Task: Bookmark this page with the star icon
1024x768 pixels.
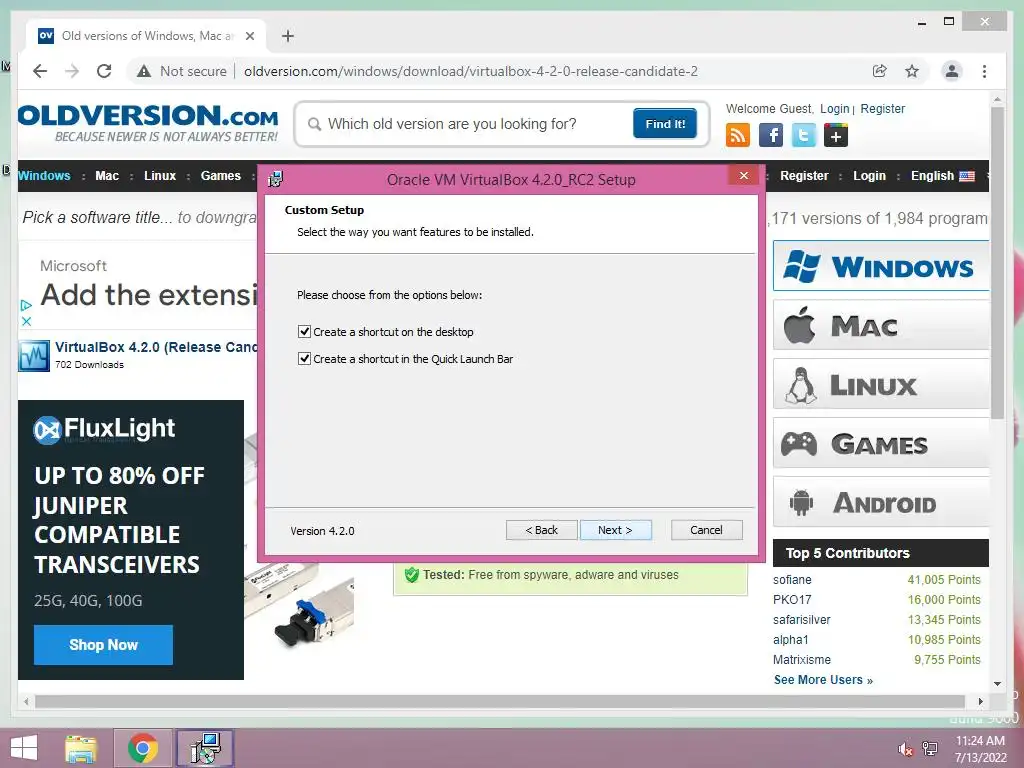Action: coord(912,71)
